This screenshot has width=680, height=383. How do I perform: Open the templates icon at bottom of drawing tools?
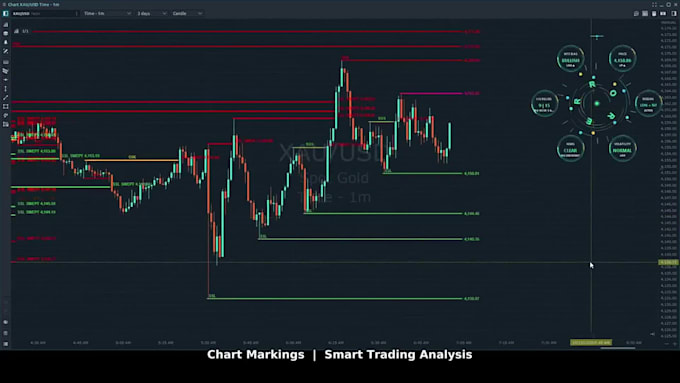6,124
